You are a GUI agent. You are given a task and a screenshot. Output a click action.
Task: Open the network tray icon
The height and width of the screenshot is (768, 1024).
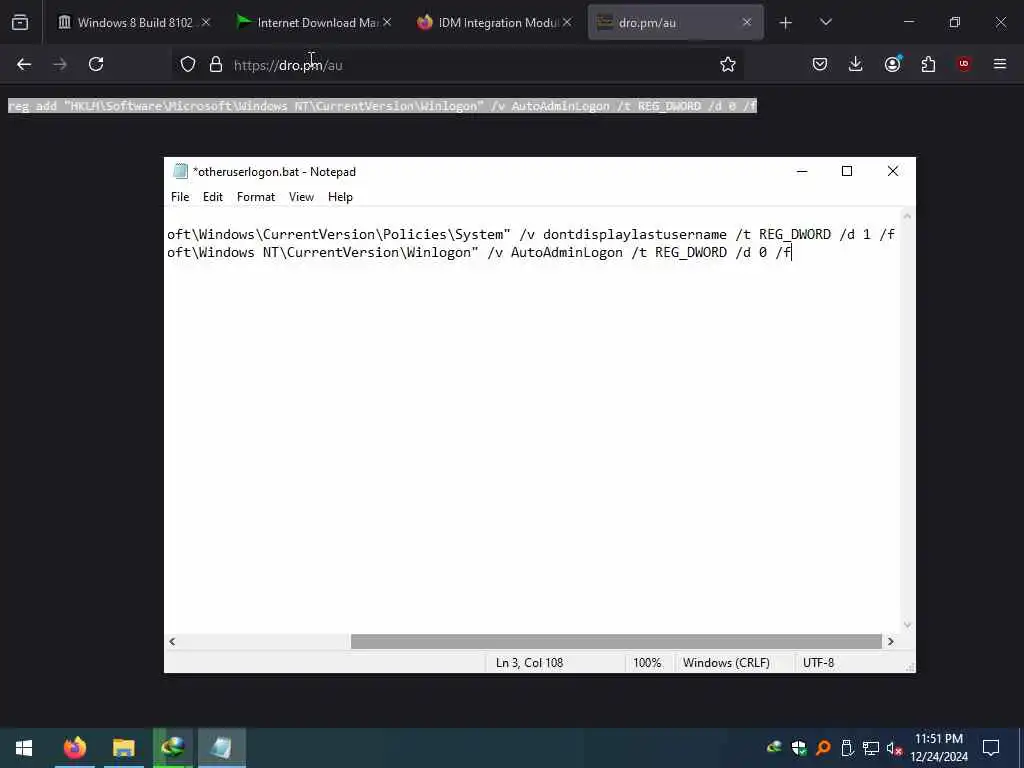(x=871, y=748)
